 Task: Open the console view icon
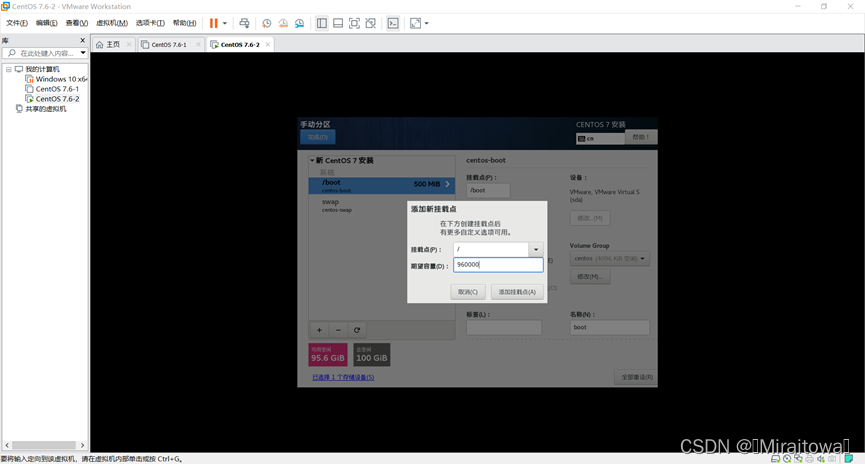point(393,23)
